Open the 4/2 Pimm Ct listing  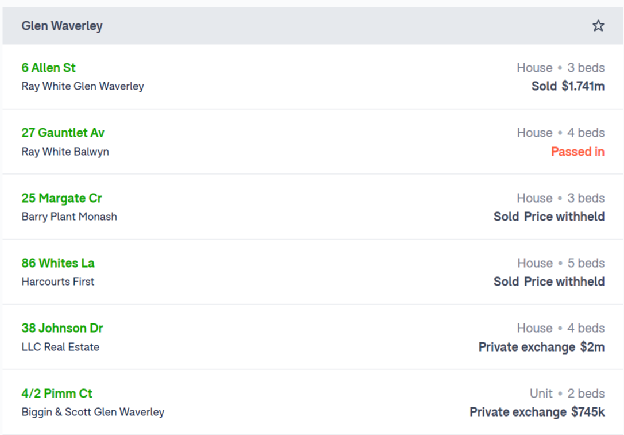(x=57, y=394)
